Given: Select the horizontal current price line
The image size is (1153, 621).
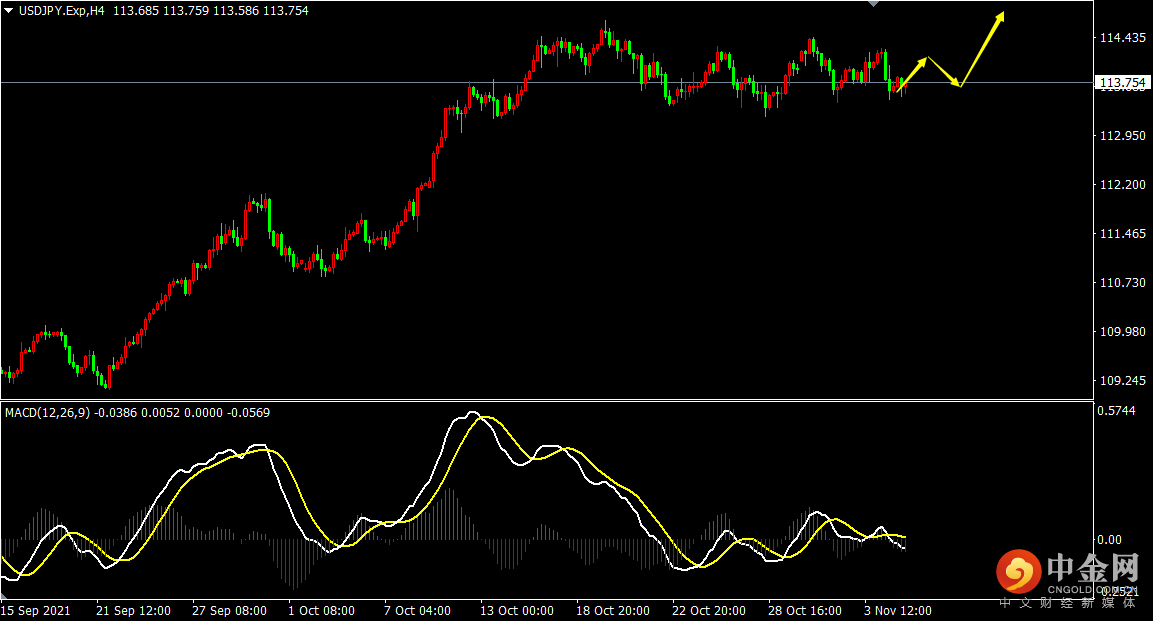Looking at the screenshot, I should tap(500, 82).
